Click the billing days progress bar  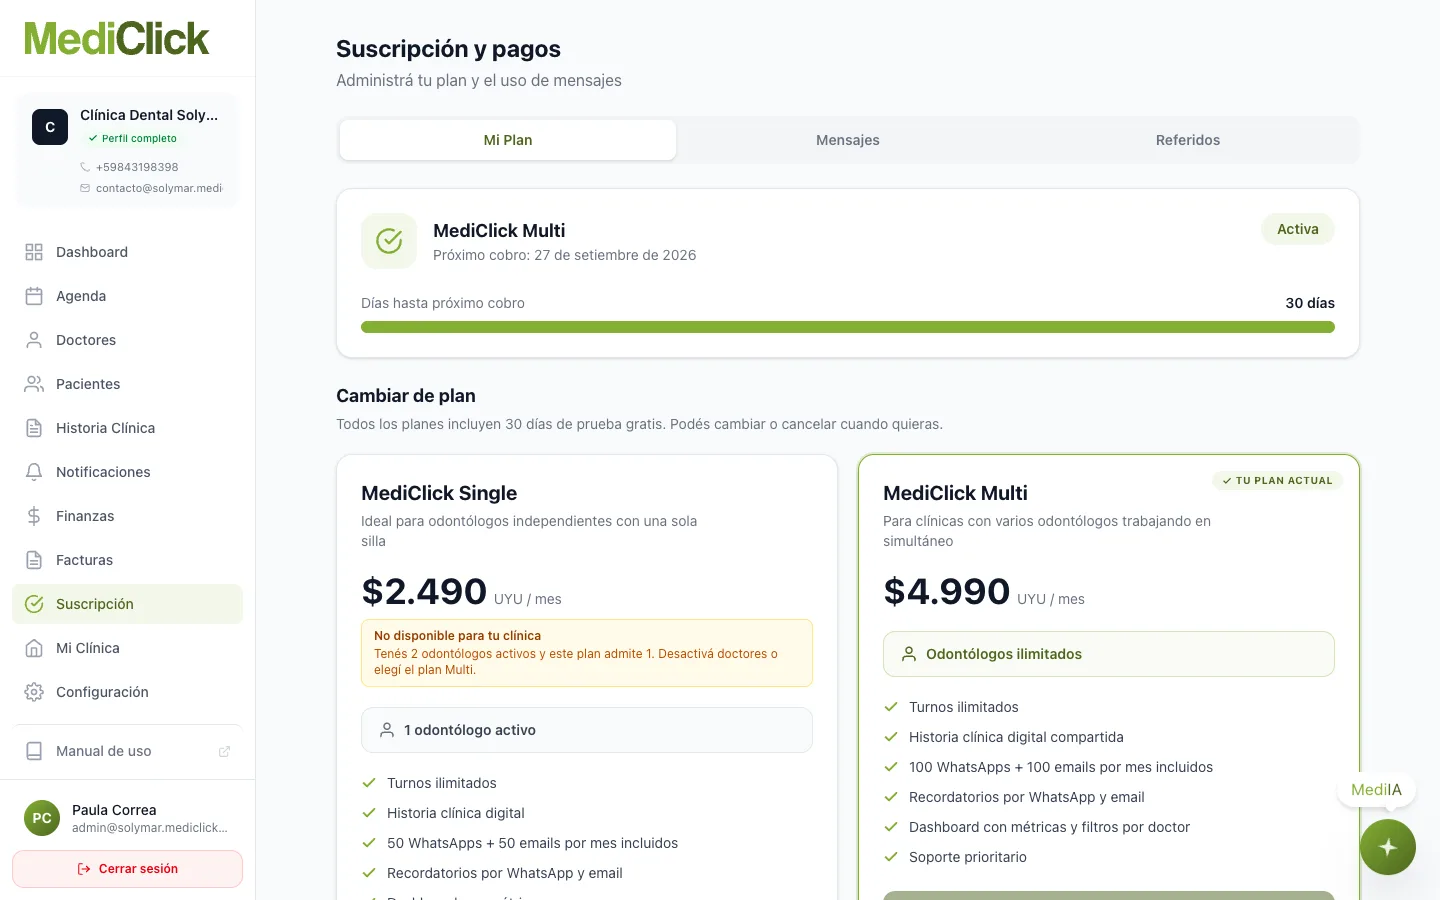848,327
